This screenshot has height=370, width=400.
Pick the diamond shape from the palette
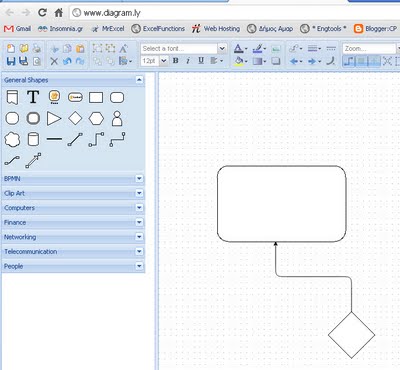(75, 118)
